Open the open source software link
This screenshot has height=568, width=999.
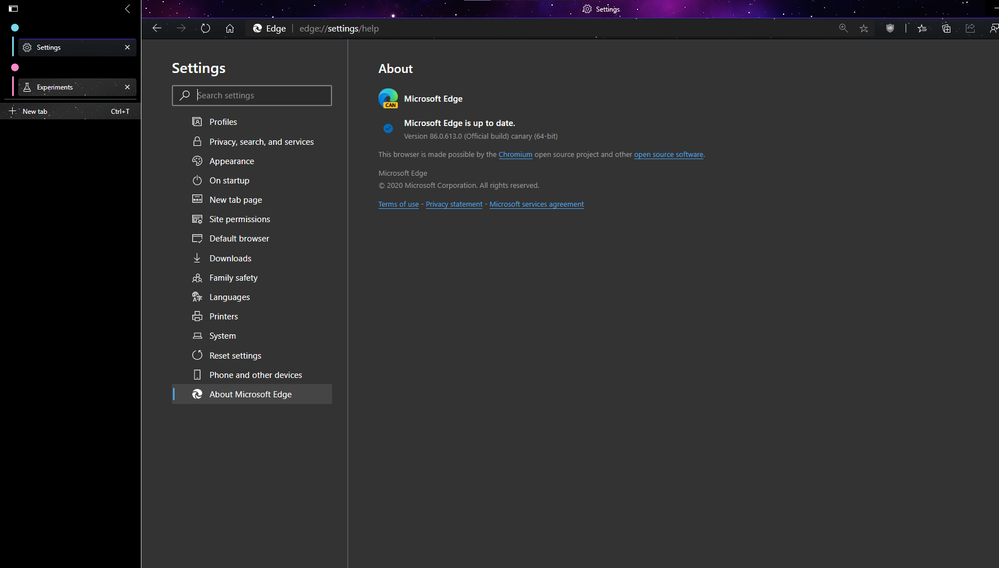click(x=668, y=154)
